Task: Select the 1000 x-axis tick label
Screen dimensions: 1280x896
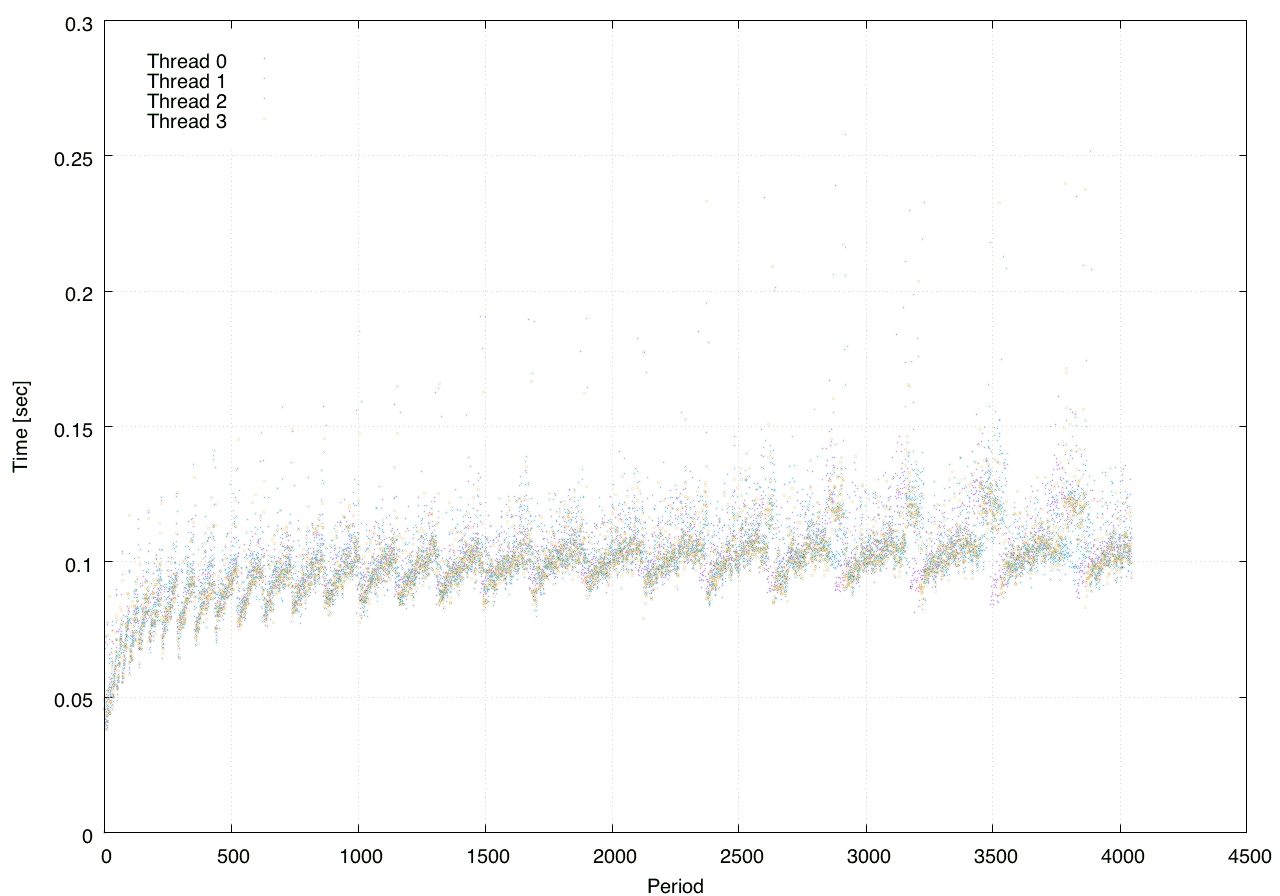Action: tap(358, 857)
